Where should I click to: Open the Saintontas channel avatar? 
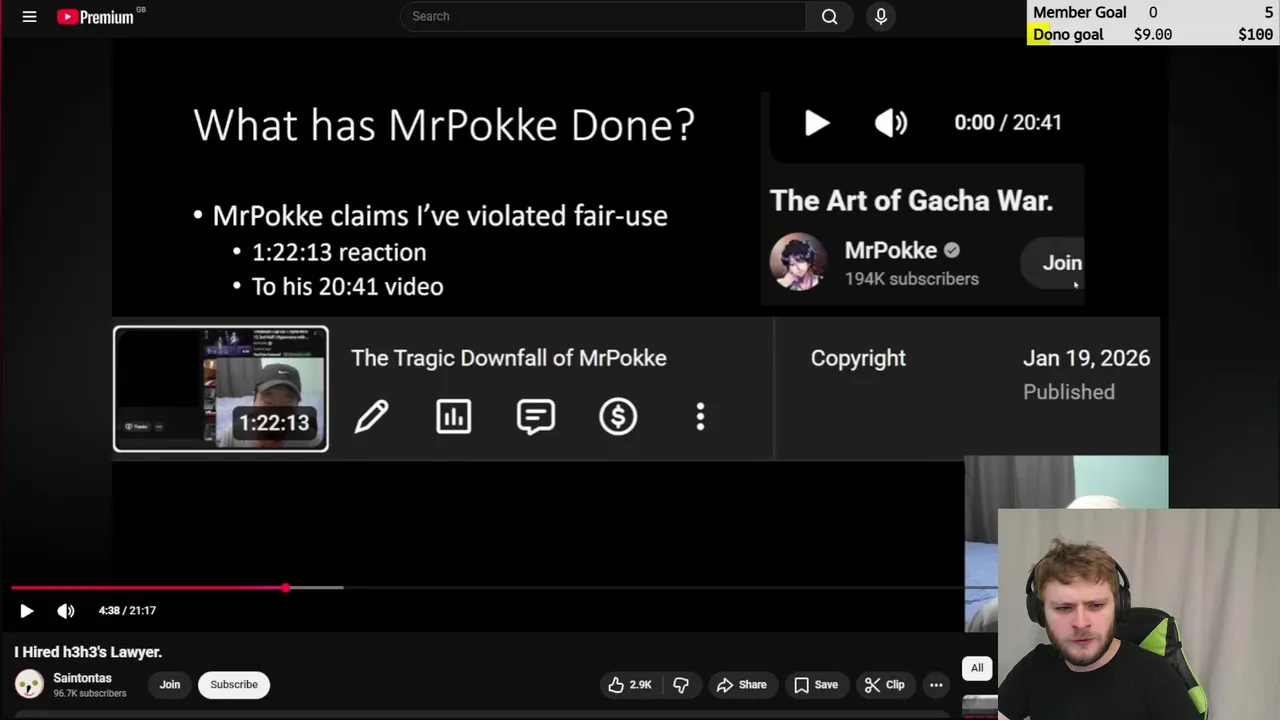coord(29,684)
